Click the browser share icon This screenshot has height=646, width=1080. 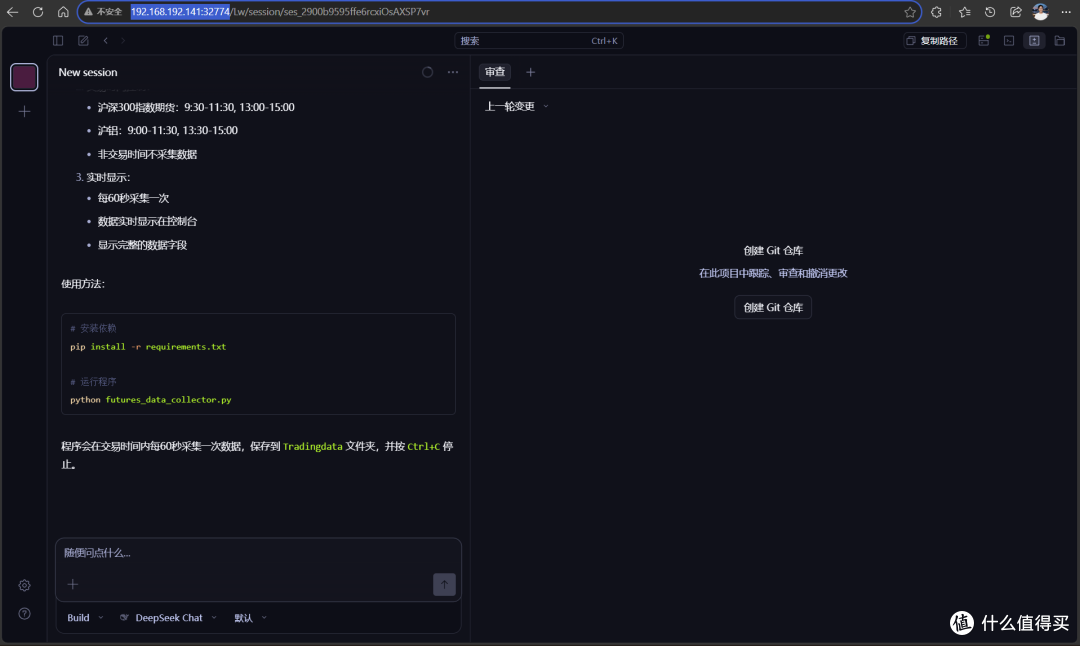(1015, 12)
